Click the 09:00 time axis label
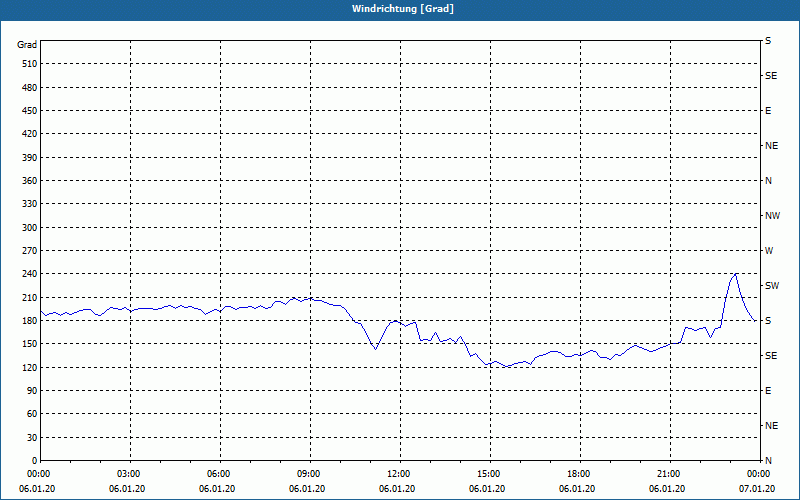The image size is (800, 500). 311,474
